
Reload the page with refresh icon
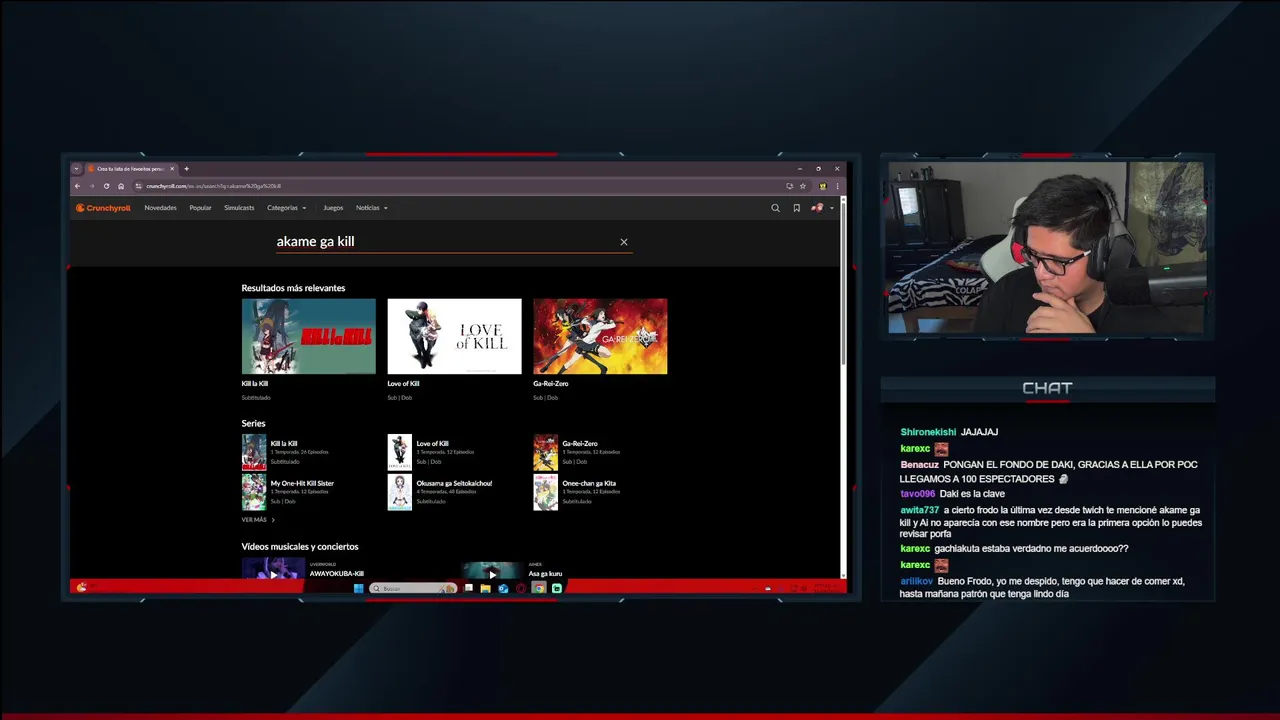(106, 186)
